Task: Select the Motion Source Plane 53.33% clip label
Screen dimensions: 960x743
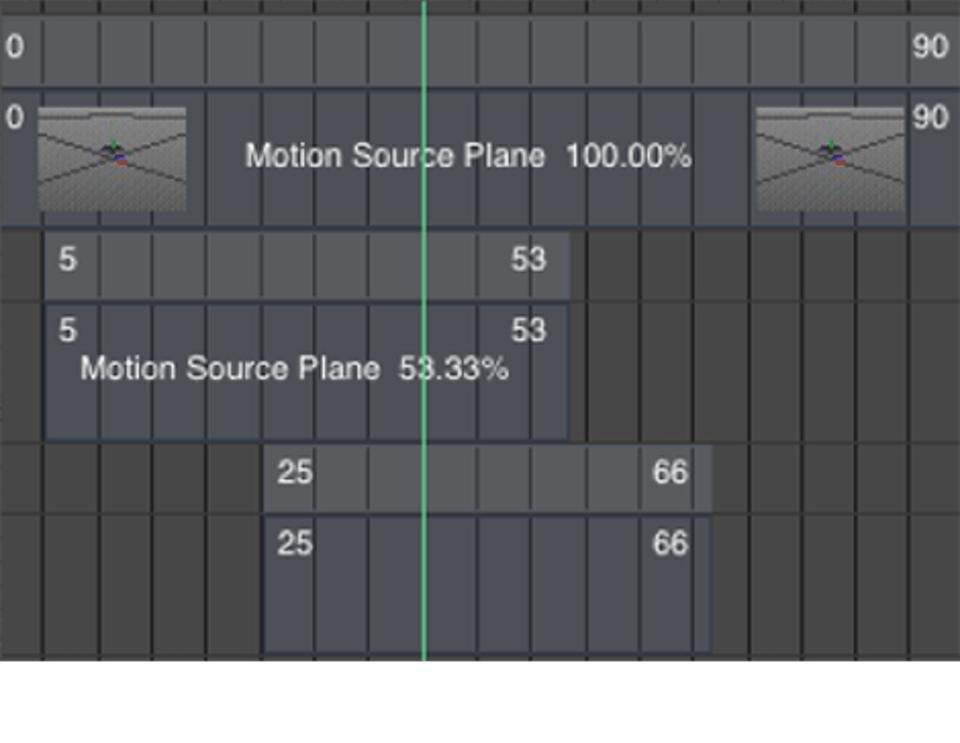Action: [x=294, y=369]
